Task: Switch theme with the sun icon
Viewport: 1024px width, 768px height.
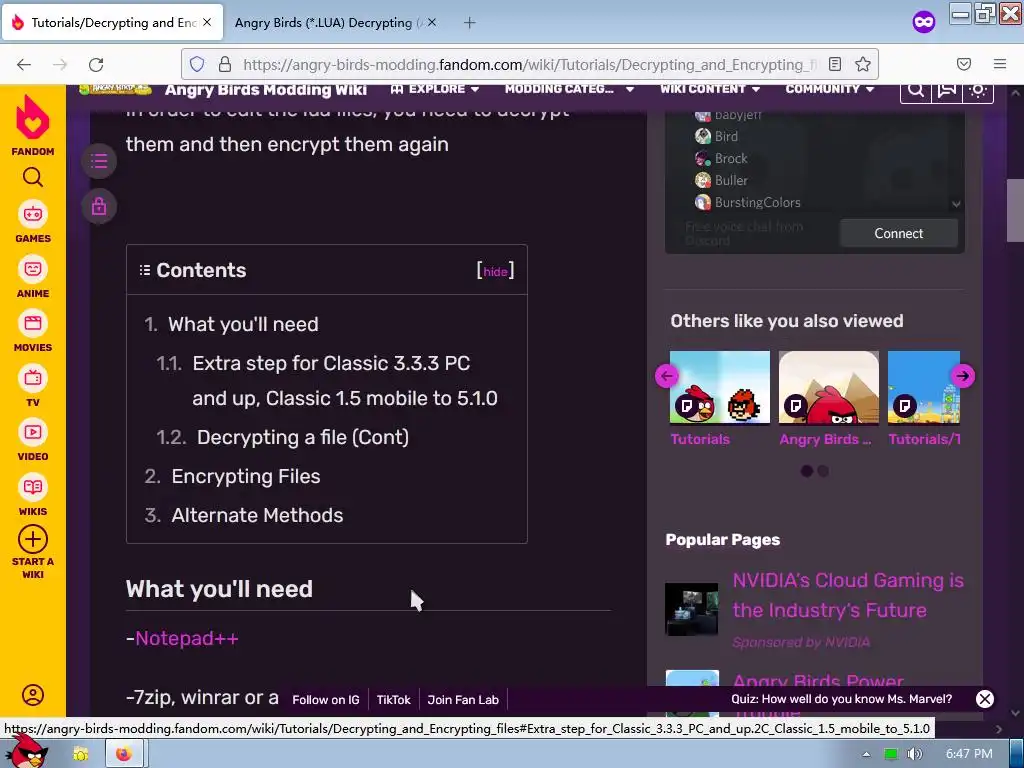Action: pyautogui.click(x=978, y=89)
